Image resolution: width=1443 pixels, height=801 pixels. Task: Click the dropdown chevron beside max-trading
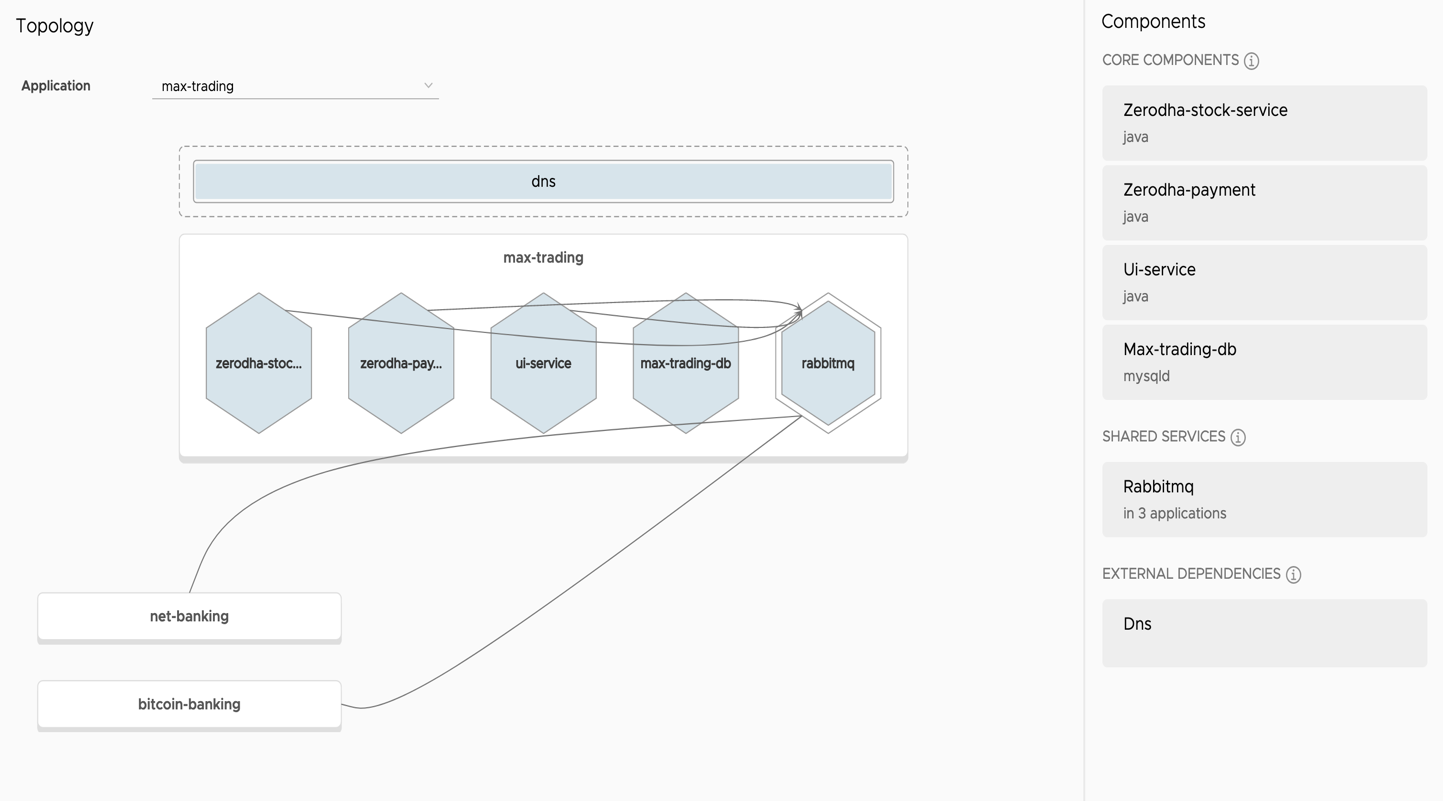pos(428,86)
